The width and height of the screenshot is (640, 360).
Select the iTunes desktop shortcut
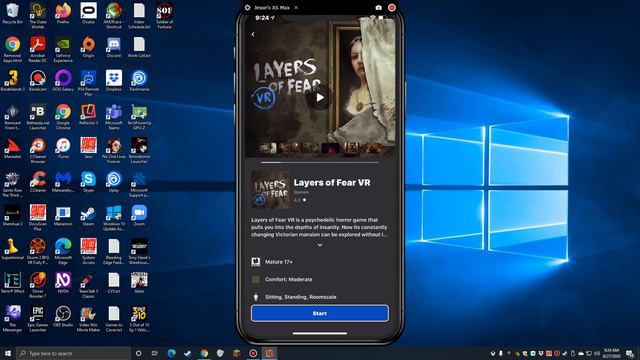coord(63,149)
